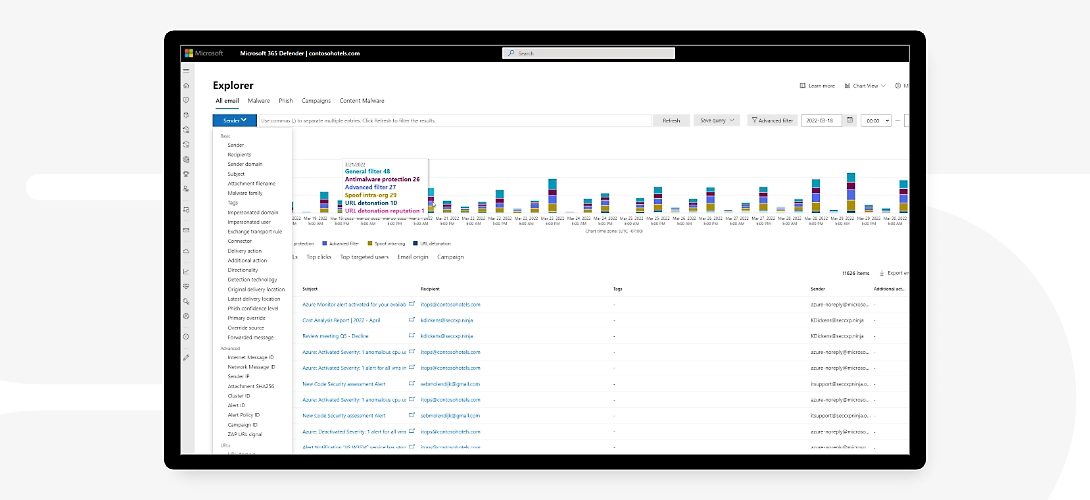The image size is (1090, 500).
Task: Open the Advanced filter button
Action: (x=771, y=120)
